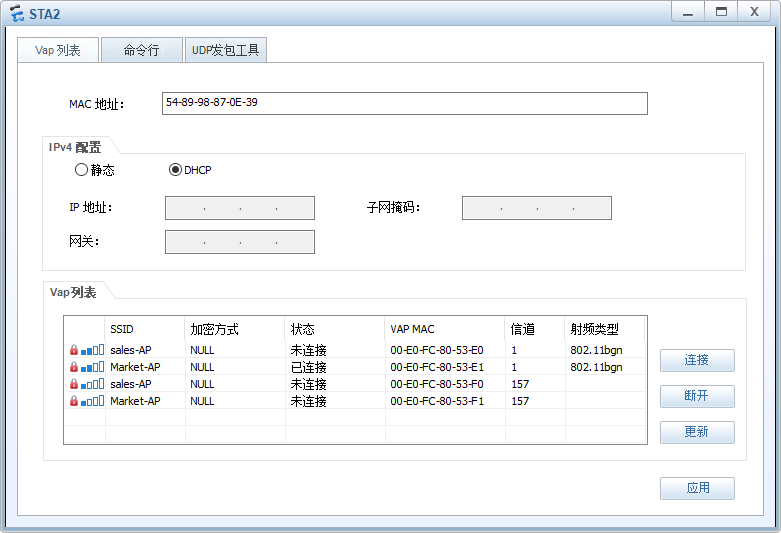781x533 pixels.
Task: Select sales-AP SSID on channel 1
Action: click(130, 350)
